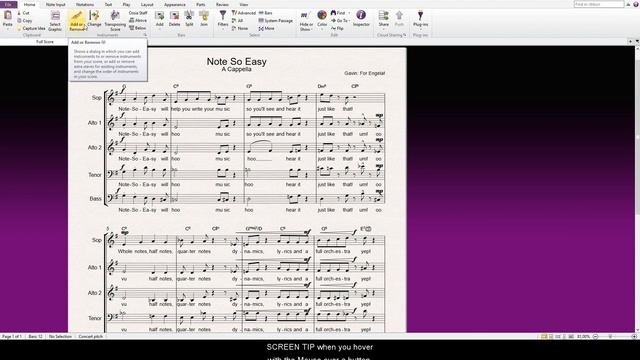The width and height of the screenshot is (640, 360).
Task: Open the Help question mark icon
Action: (636, 4)
